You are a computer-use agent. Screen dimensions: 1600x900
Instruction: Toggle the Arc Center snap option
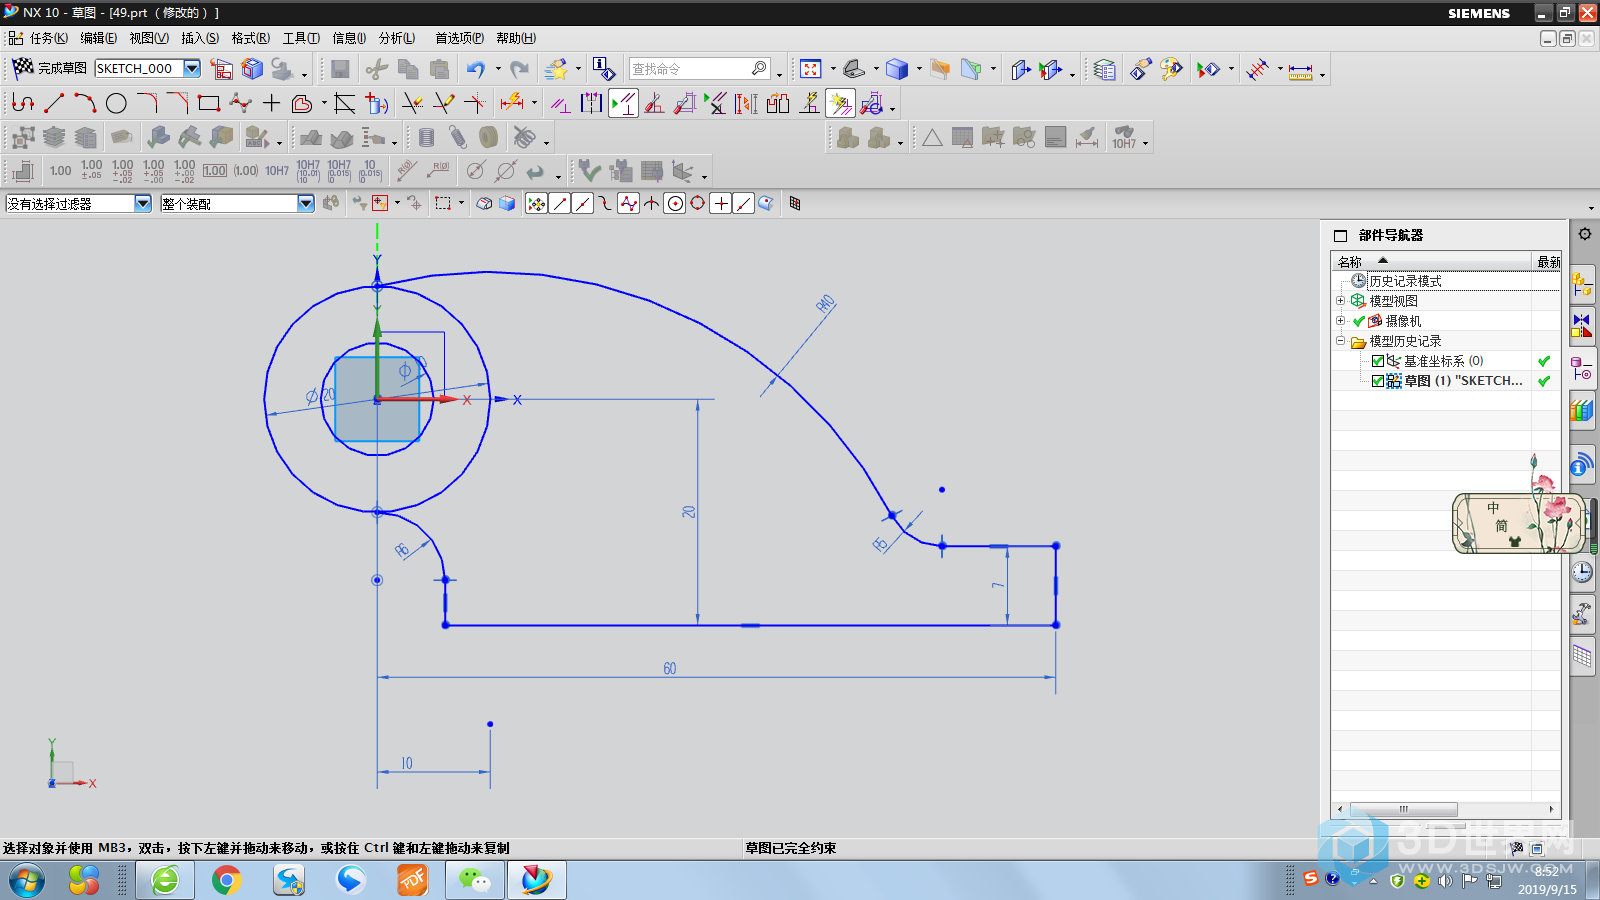(675, 204)
